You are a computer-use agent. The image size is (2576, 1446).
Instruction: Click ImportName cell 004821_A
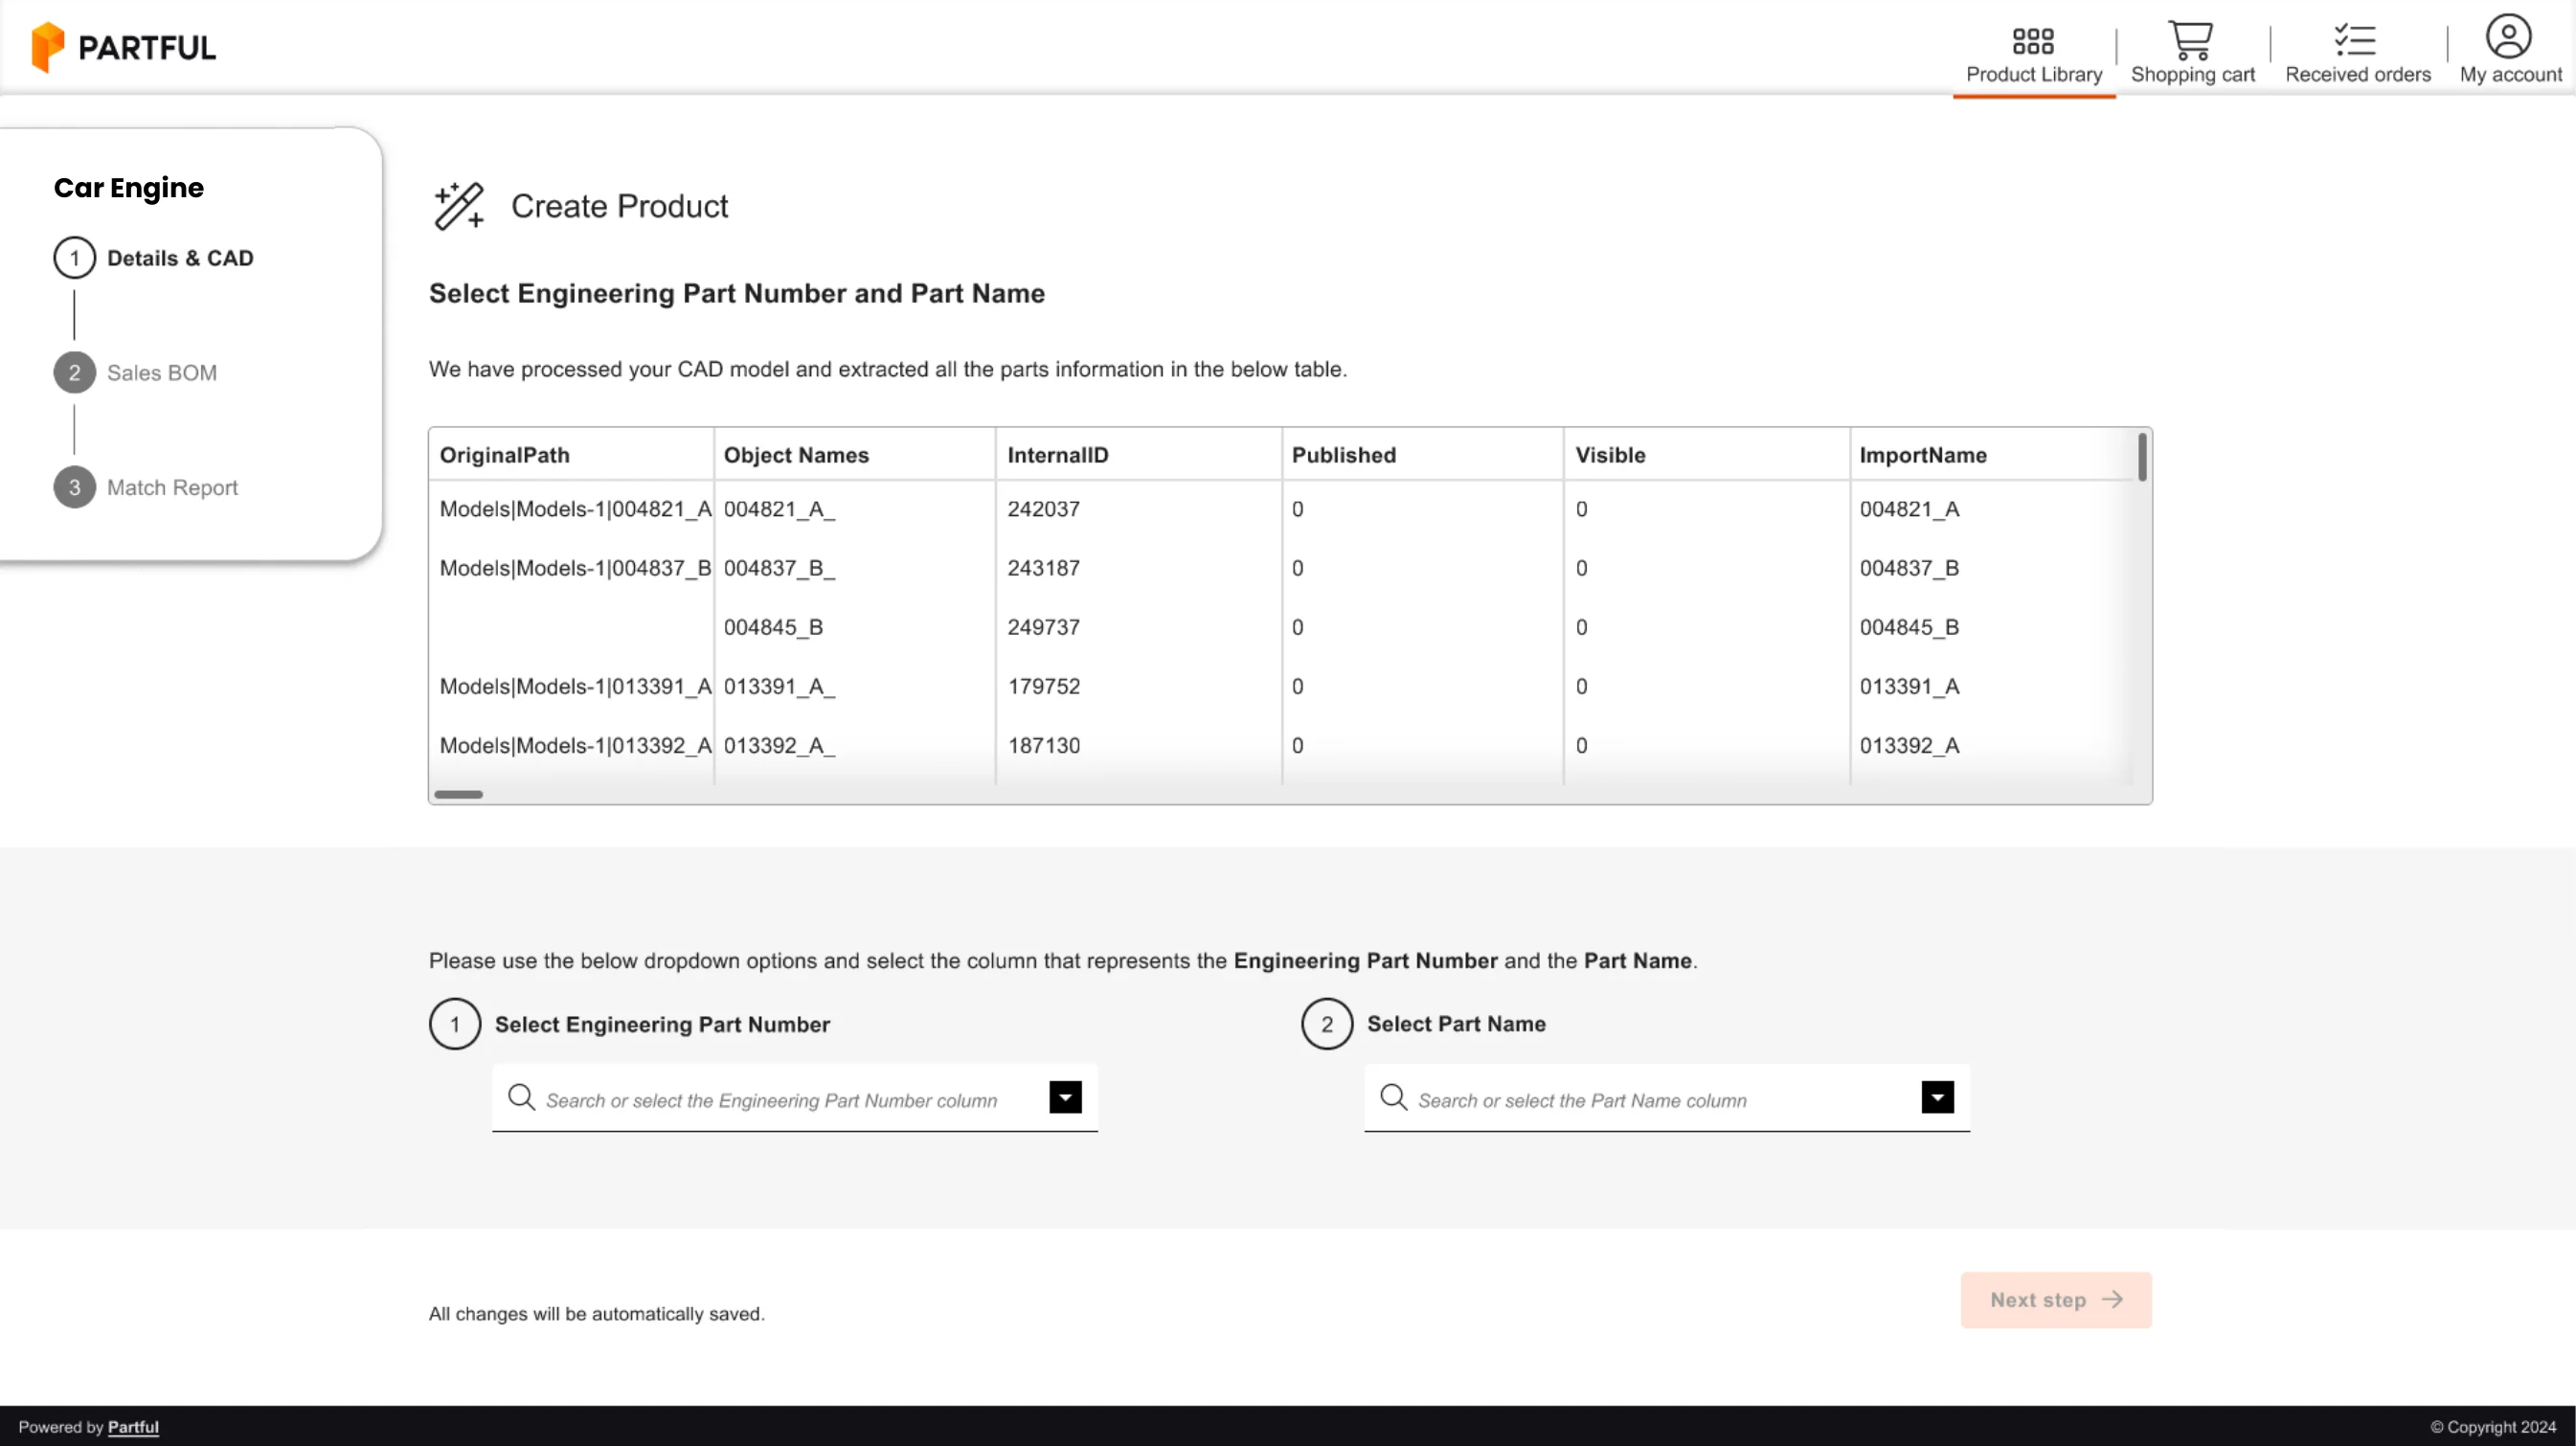(1909, 509)
